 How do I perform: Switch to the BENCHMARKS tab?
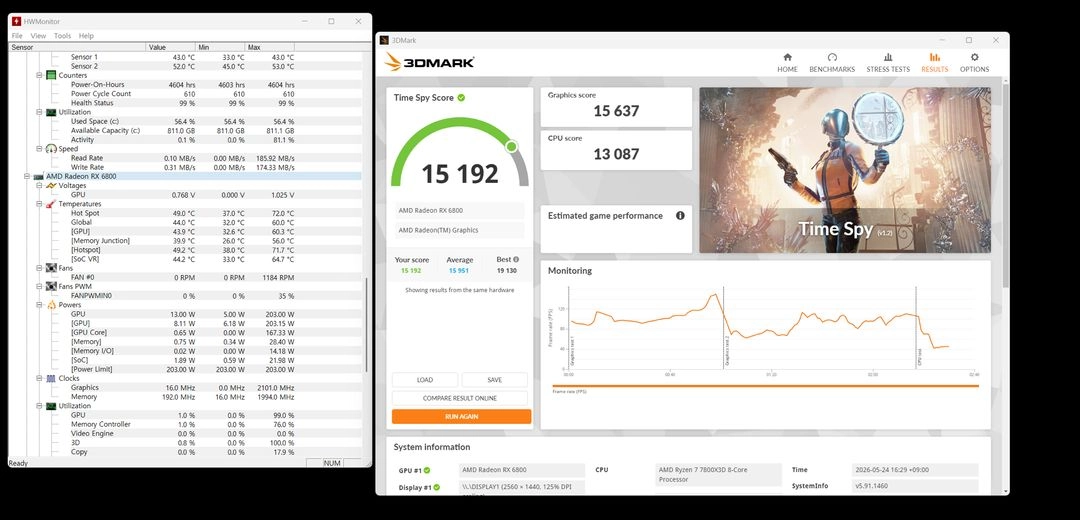click(x=832, y=63)
